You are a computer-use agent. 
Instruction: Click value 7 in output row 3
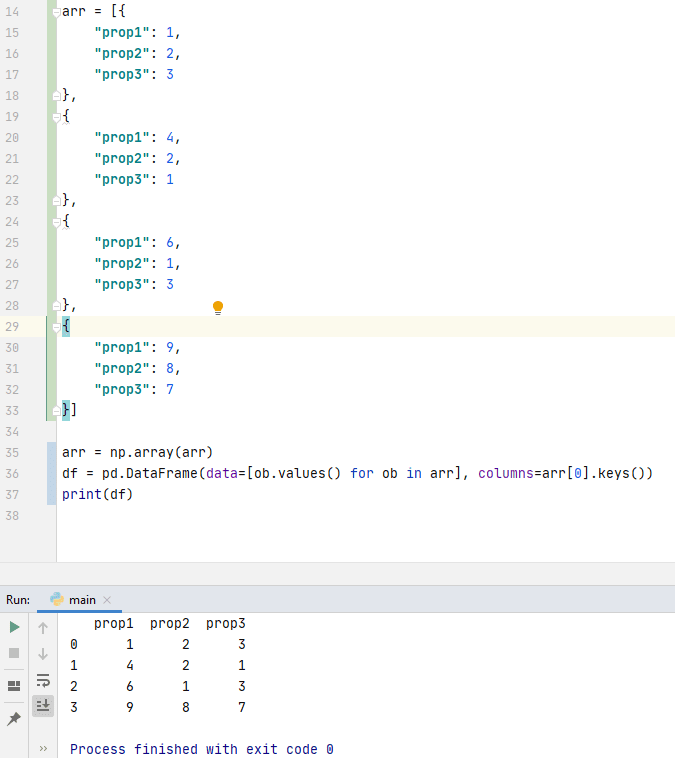click(x=242, y=707)
